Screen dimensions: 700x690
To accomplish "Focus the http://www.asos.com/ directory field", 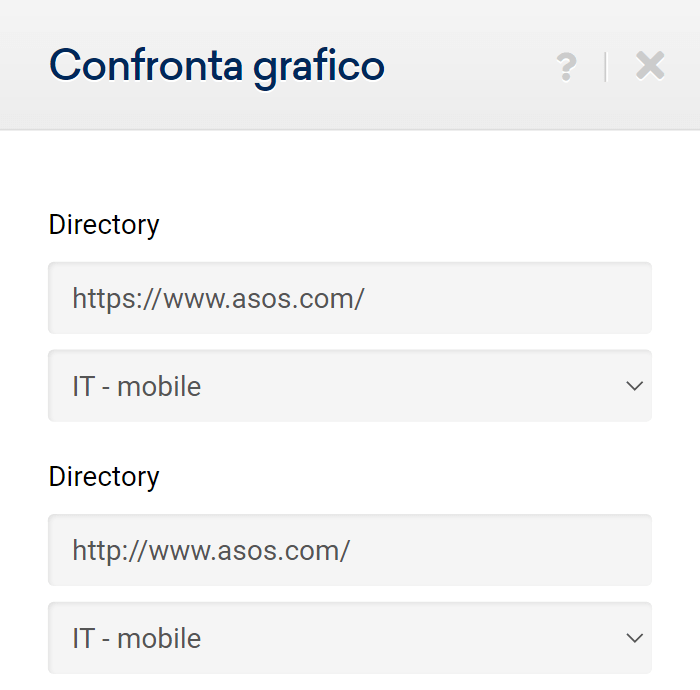I will 350,550.
